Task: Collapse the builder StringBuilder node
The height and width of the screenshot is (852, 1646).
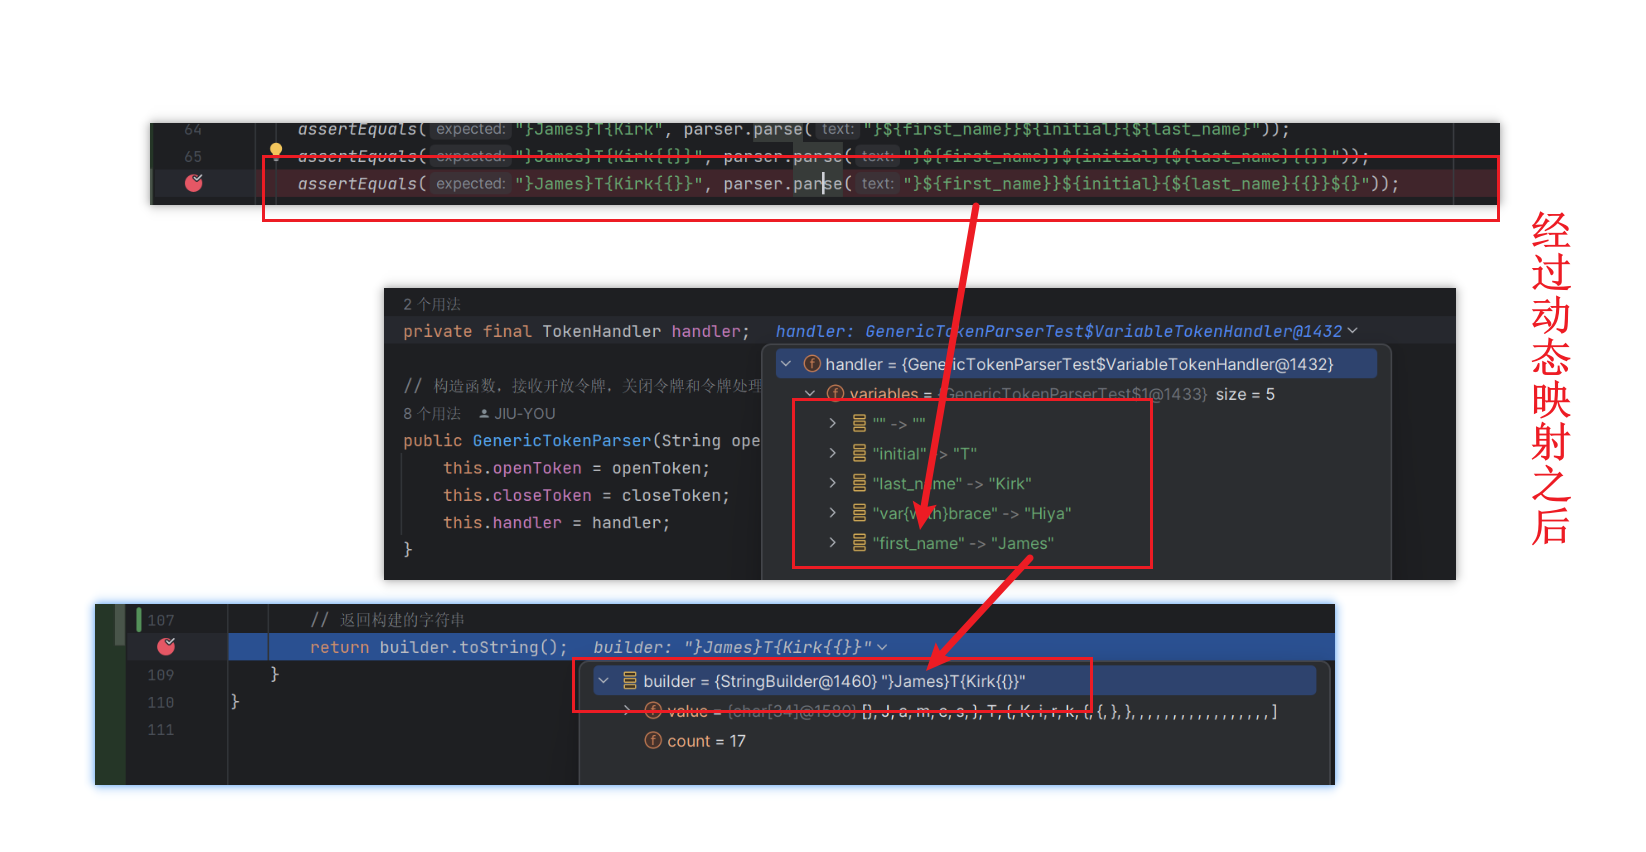Action: click(x=603, y=681)
